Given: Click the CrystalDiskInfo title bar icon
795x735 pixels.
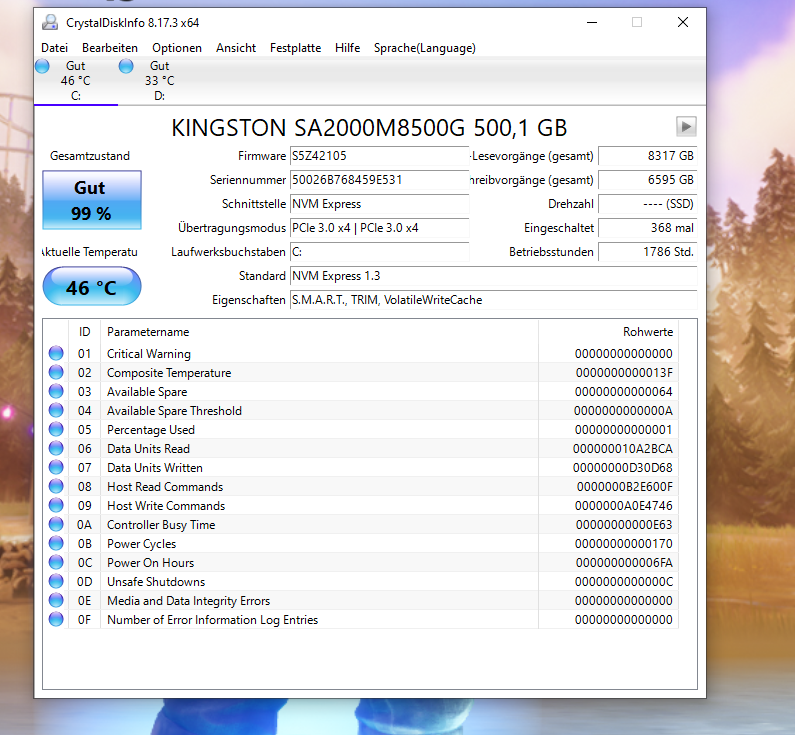Looking at the screenshot, I should [50, 22].
